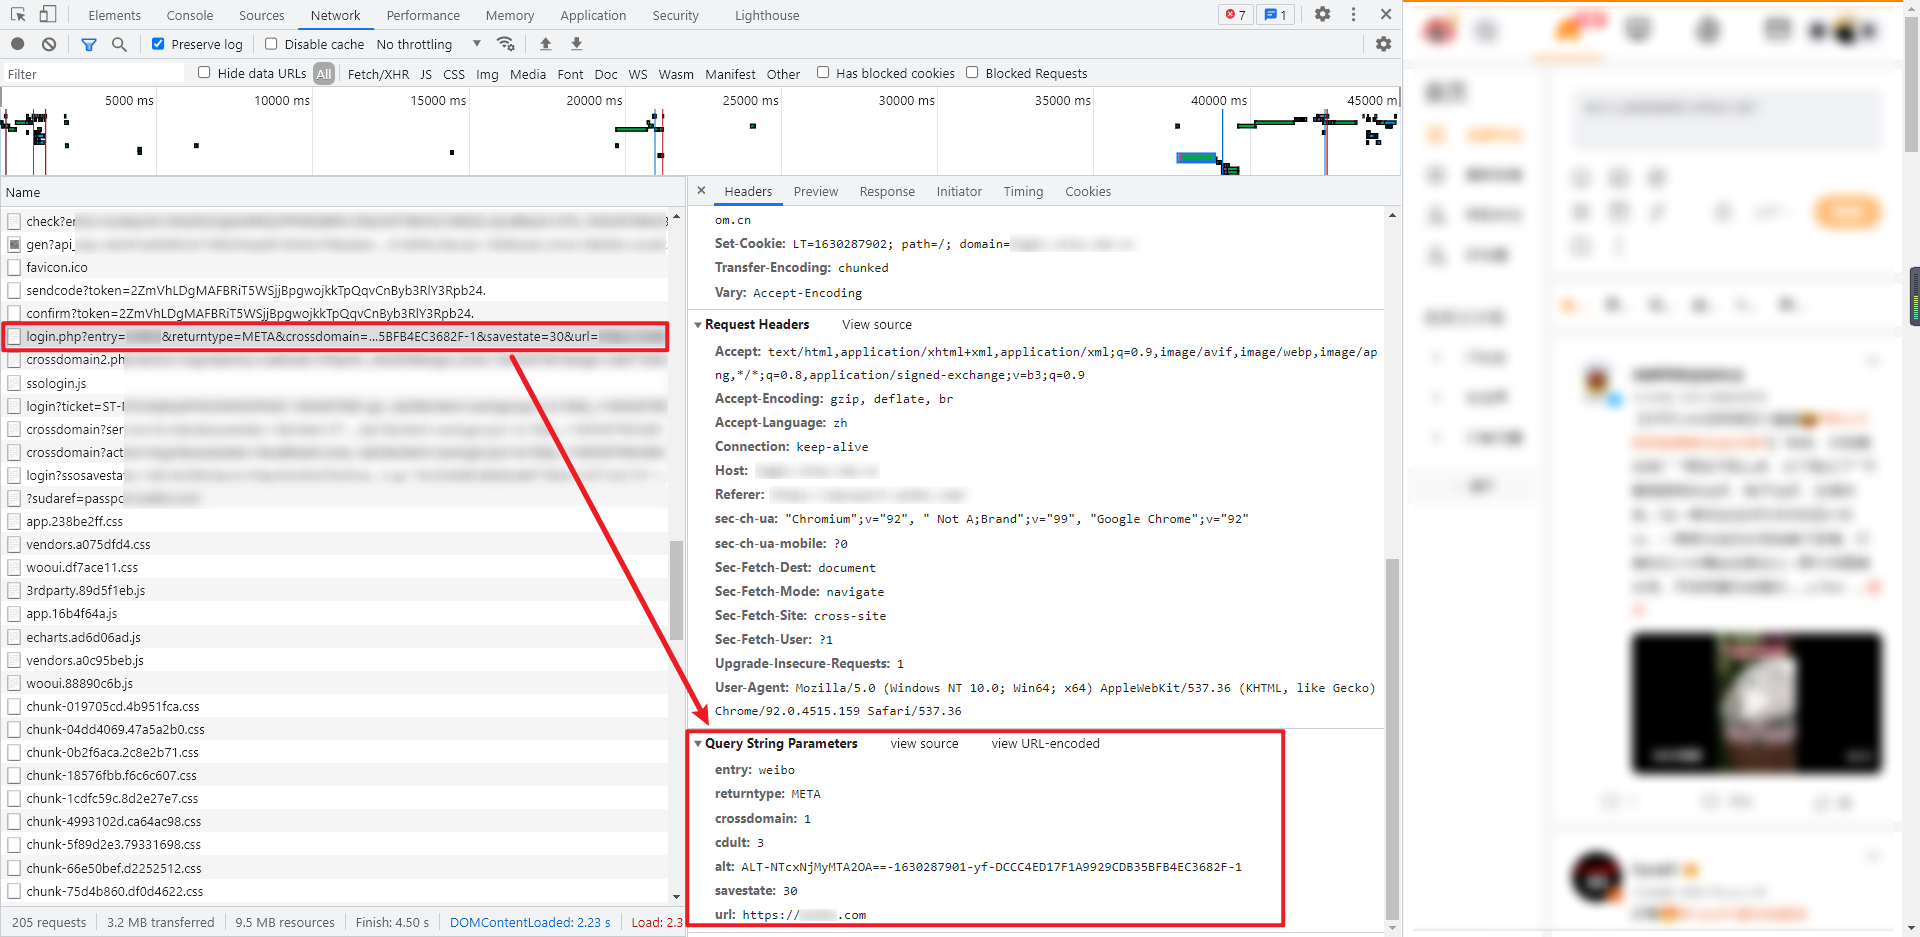The height and width of the screenshot is (937, 1920).
Task: Check Blocked Requests option
Action: tap(972, 73)
